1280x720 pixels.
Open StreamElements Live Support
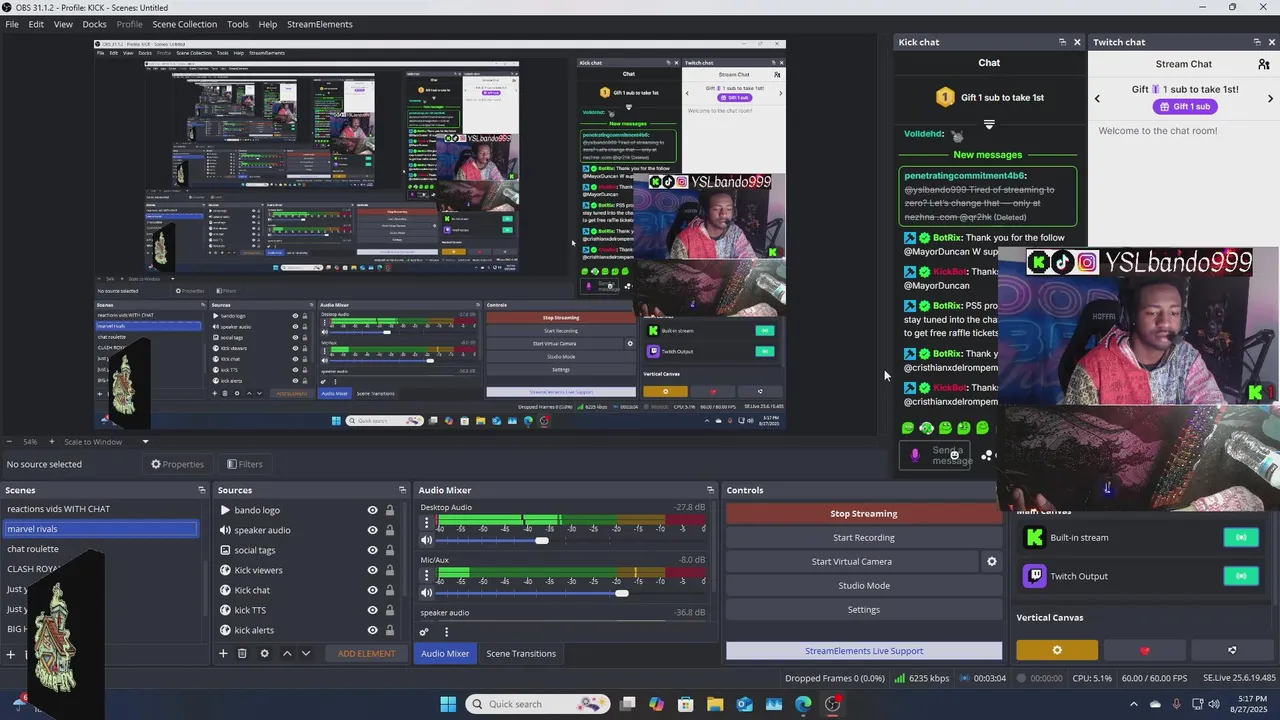pos(864,651)
